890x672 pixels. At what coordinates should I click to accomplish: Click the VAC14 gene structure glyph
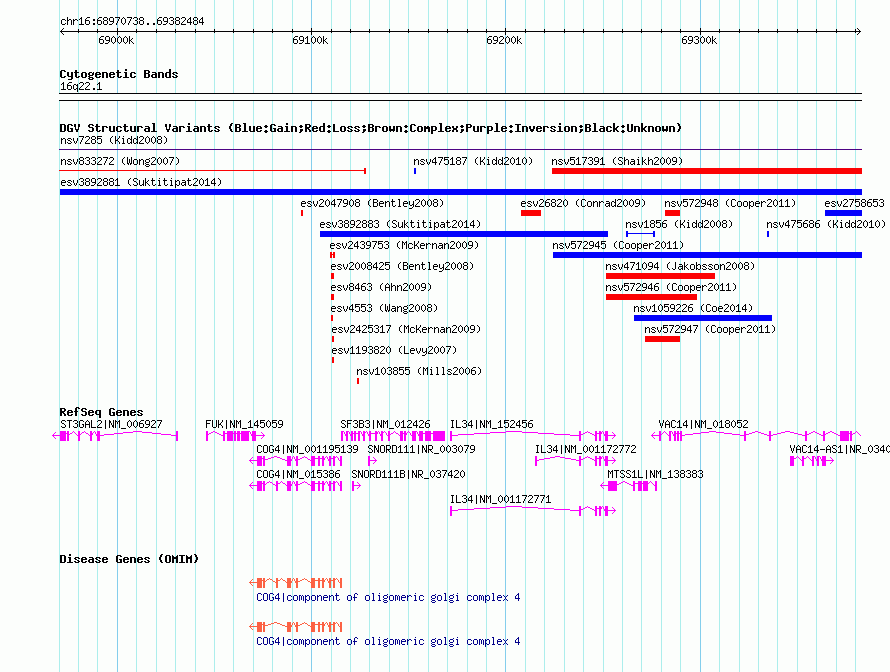pyautogui.click(x=756, y=436)
